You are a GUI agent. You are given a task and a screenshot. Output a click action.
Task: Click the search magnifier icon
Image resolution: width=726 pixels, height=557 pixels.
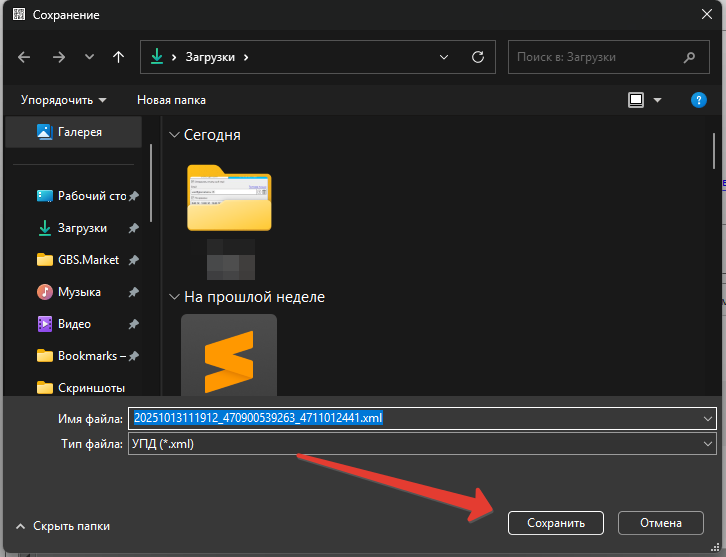tap(689, 58)
